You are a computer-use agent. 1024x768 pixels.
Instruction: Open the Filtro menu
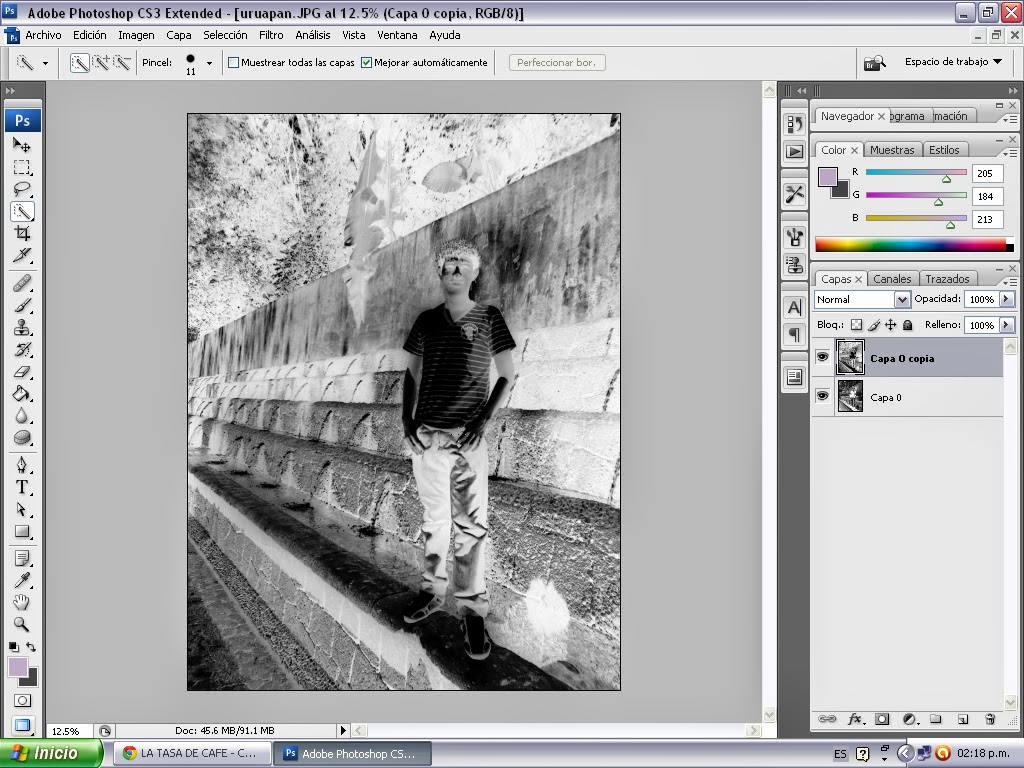(270, 35)
